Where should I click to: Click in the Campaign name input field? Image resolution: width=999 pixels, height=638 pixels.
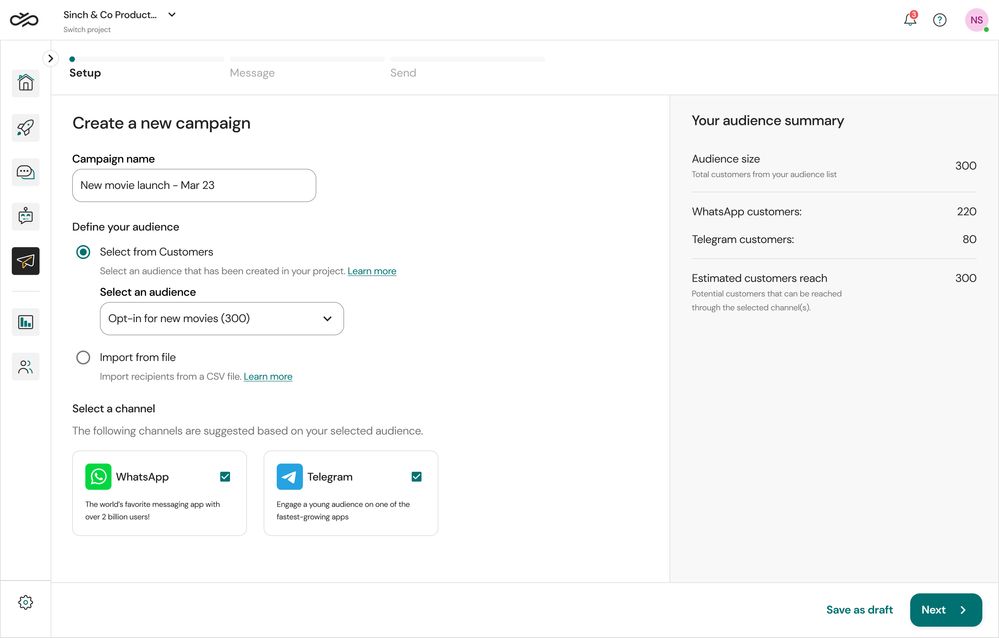click(194, 185)
